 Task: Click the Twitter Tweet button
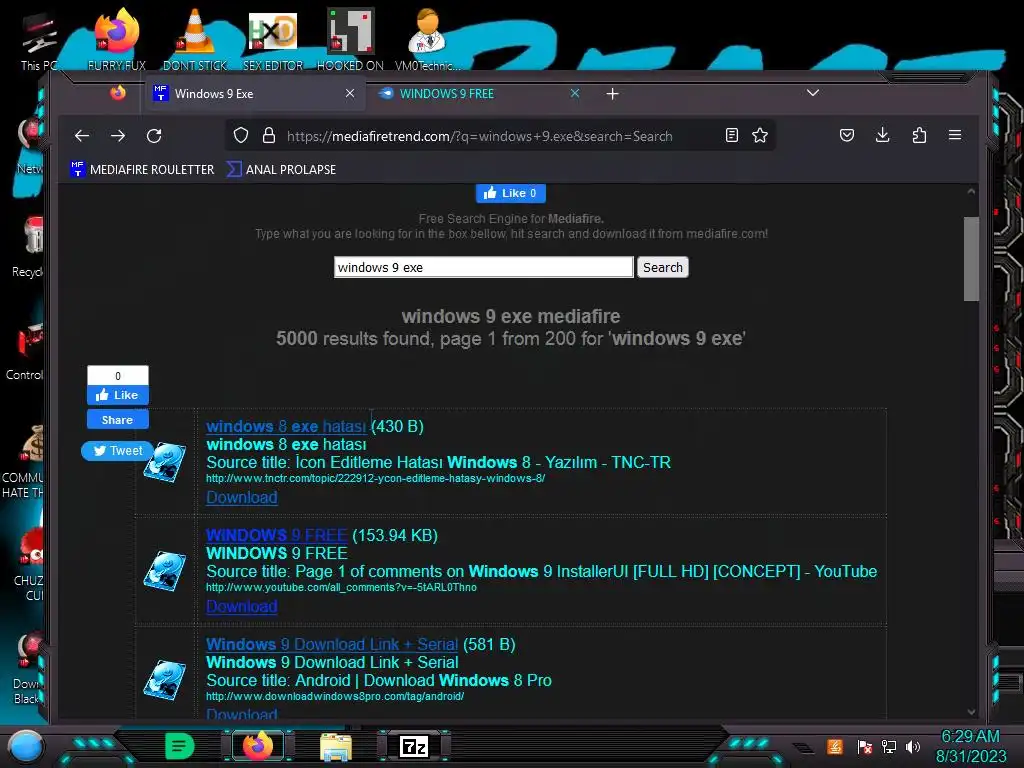pos(117,451)
